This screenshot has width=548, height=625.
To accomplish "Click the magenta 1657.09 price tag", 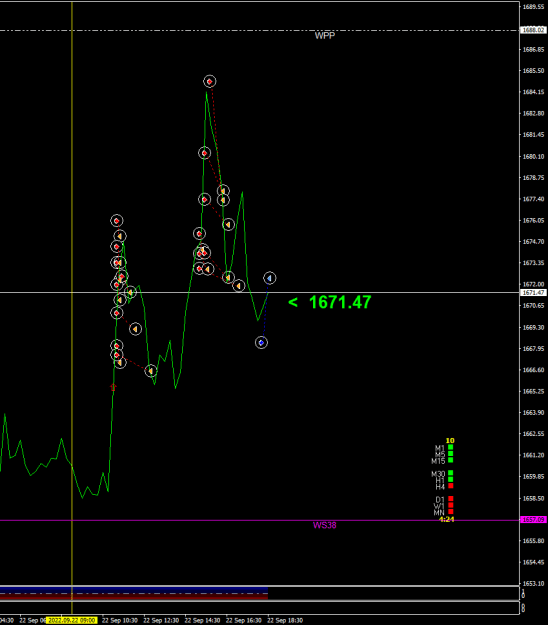I will 533,520.
